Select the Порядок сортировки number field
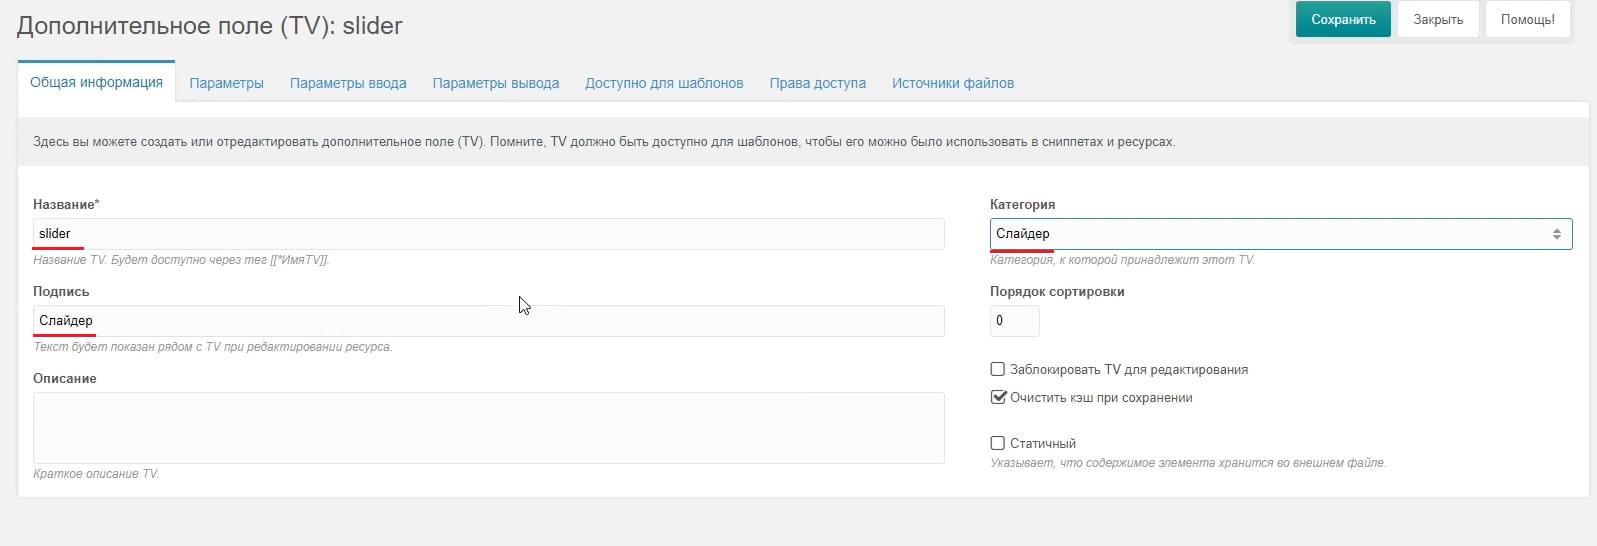 (x=1015, y=321)
